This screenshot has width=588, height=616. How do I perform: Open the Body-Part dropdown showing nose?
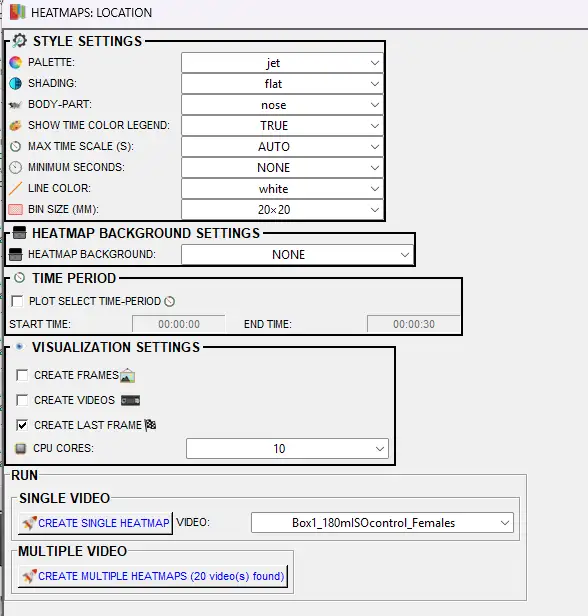point(282,105)
